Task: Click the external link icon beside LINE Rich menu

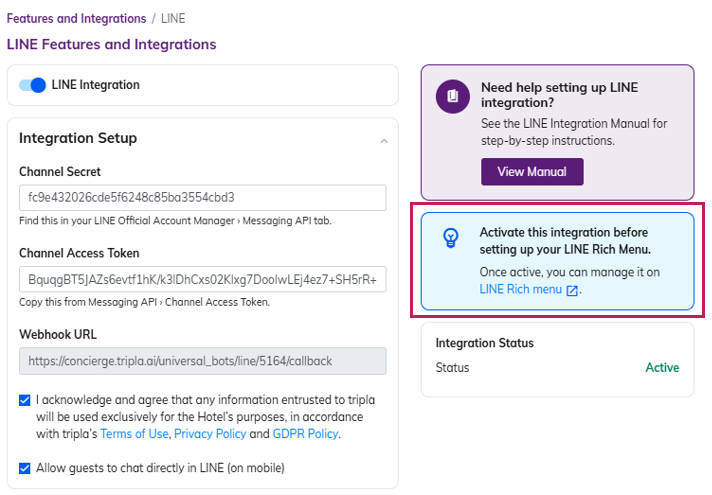Action: pyautogui.click(x=572, y=290)
